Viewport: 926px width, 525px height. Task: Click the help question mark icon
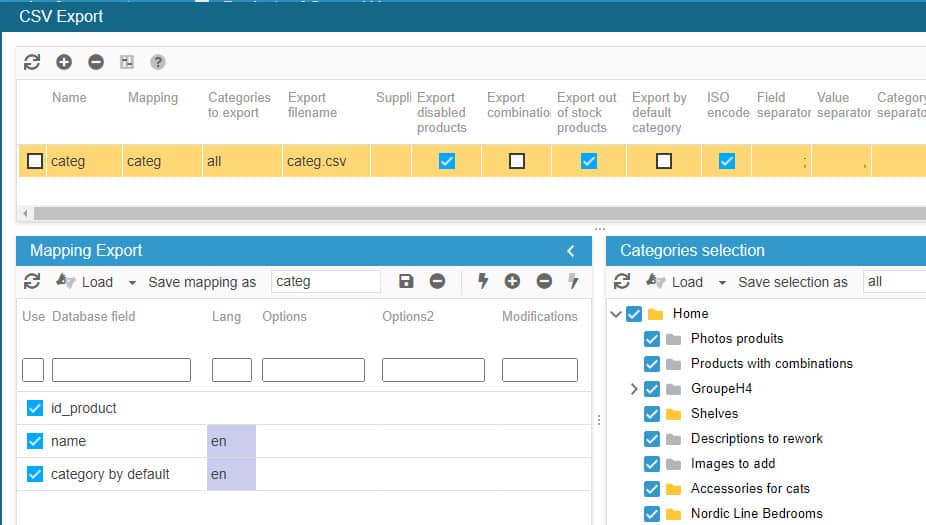tap(158, 62)
